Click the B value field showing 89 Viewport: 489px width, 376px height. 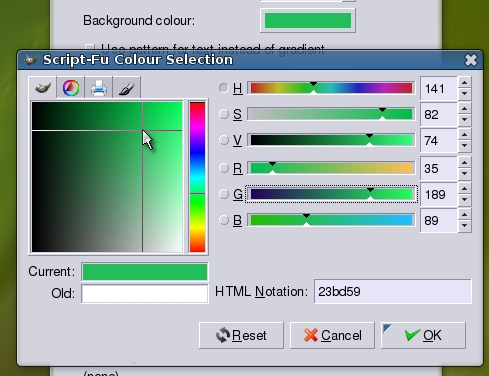point(439,220)
